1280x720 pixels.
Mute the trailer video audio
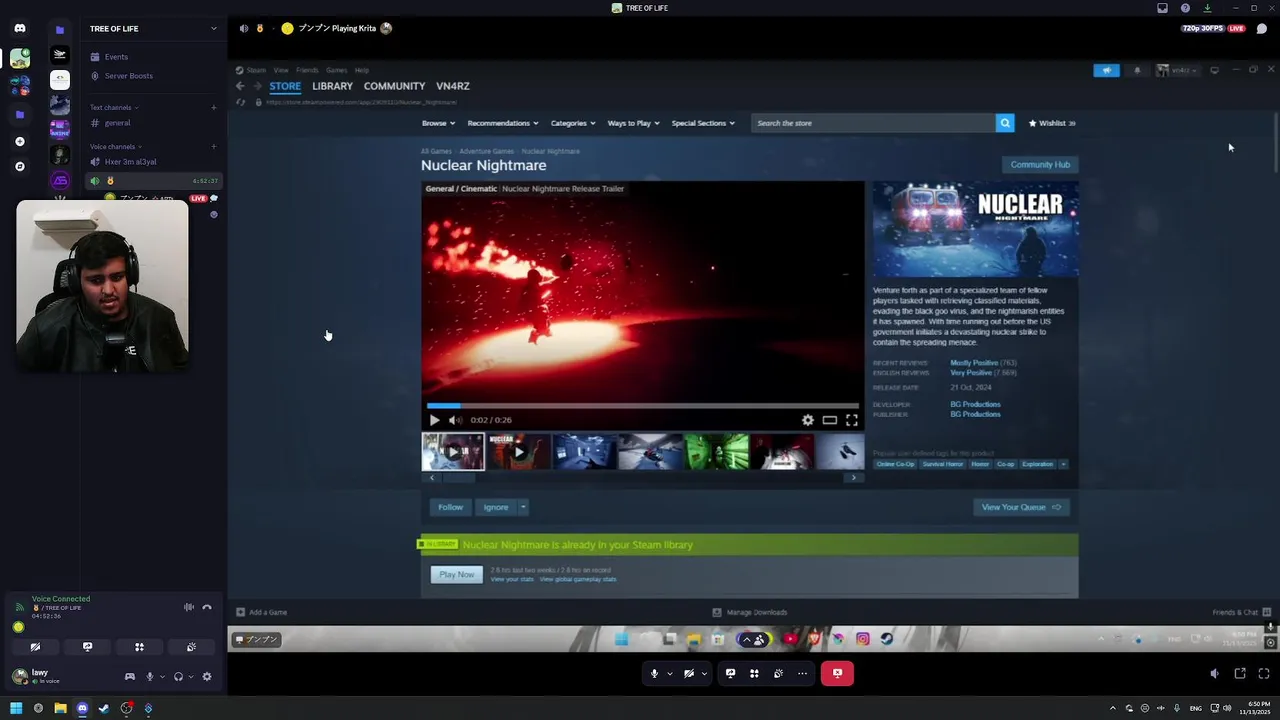(x=454, y=420)
